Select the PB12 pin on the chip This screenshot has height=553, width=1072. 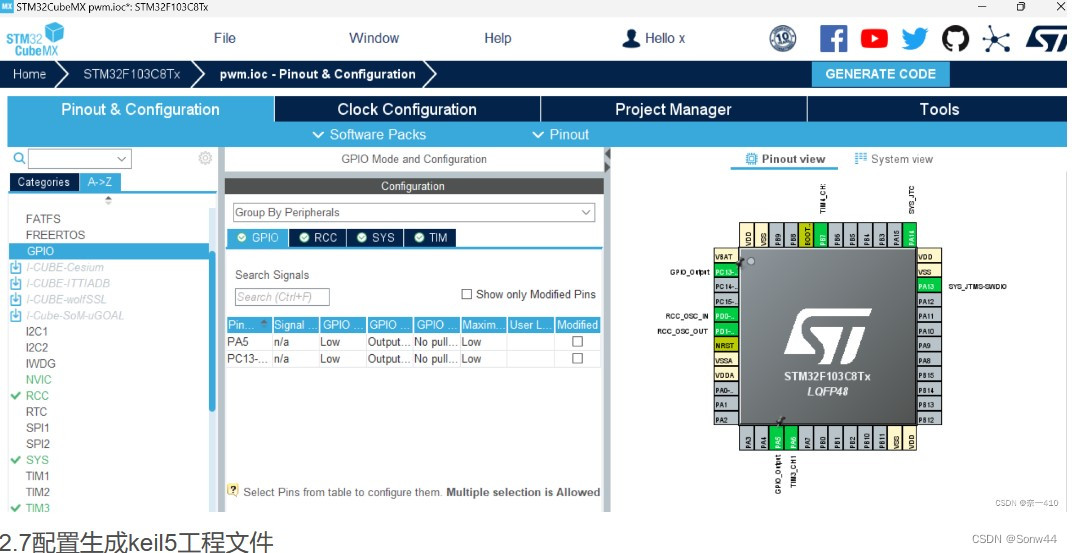pos(929,419)
